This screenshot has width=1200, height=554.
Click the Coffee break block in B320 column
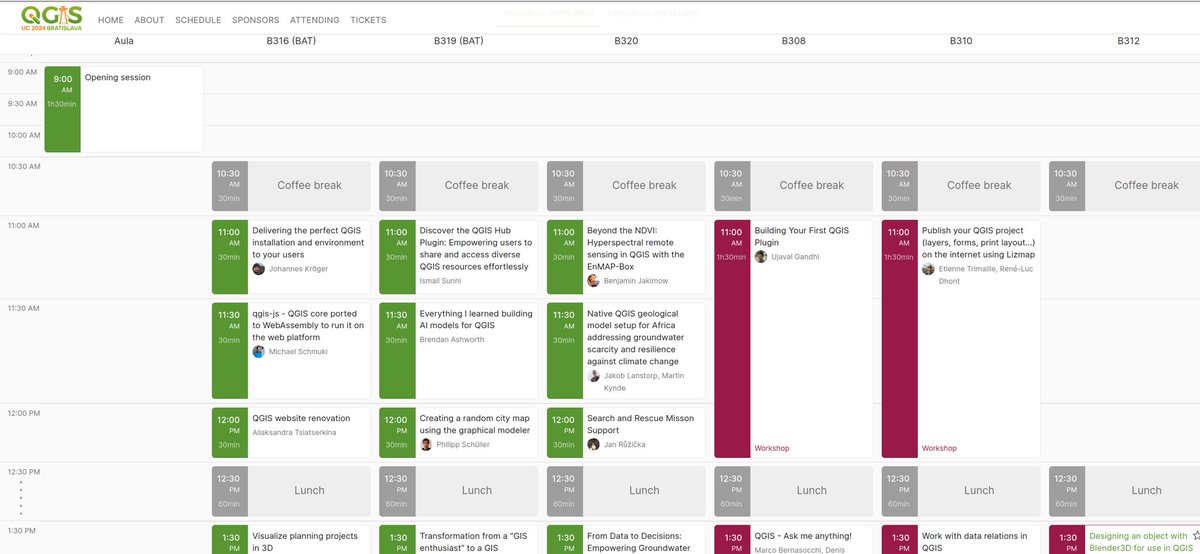click(x=626, y=185)
